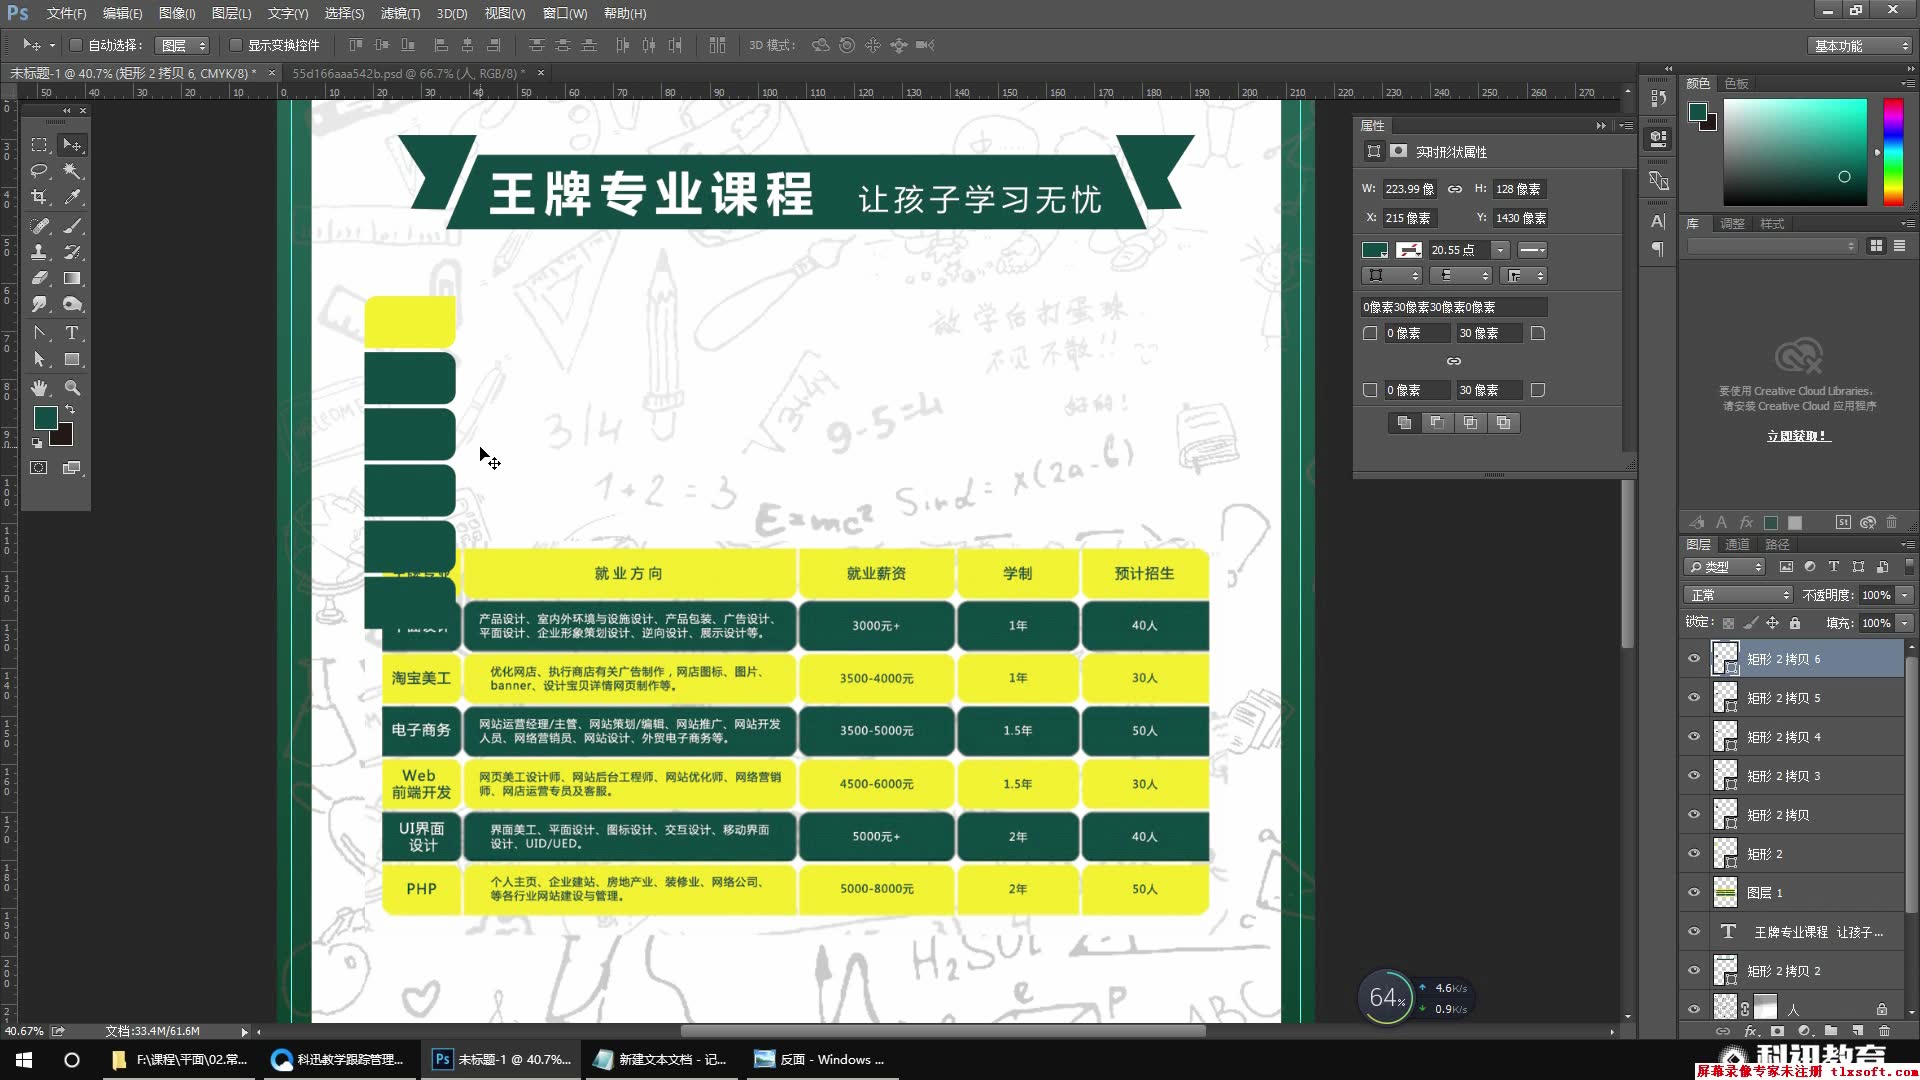Open the opacity 100% dropdown arrow

[1904, 595]
